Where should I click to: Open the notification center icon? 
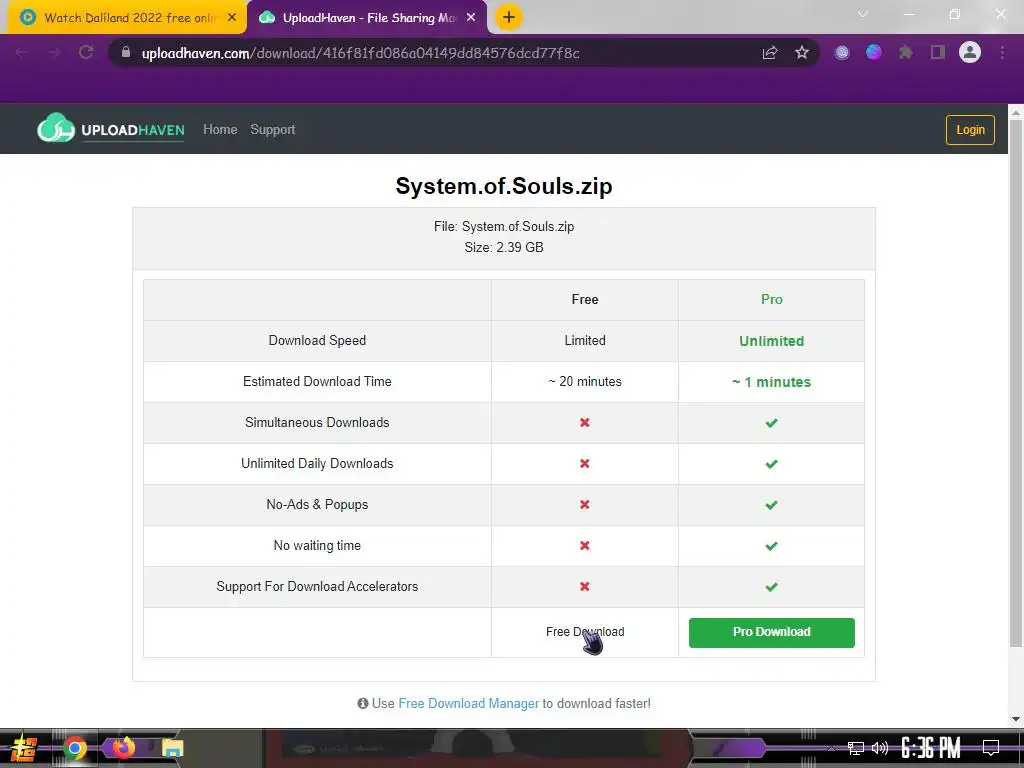coord(991,748)
